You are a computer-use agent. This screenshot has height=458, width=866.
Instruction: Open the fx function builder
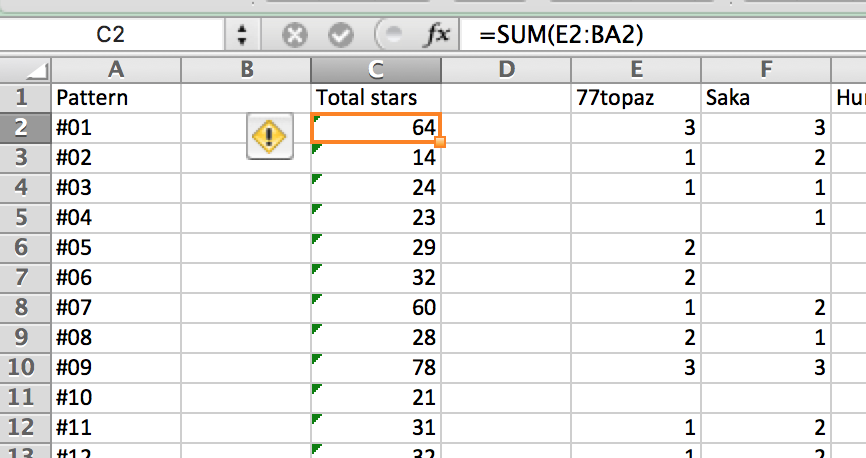coord(437,35)
